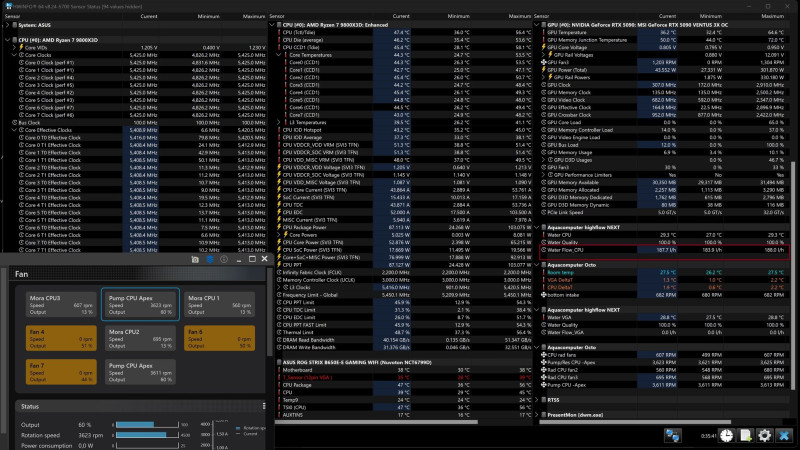
Task: Click the camera screenshot icon in Fan window
Action: 195,259
